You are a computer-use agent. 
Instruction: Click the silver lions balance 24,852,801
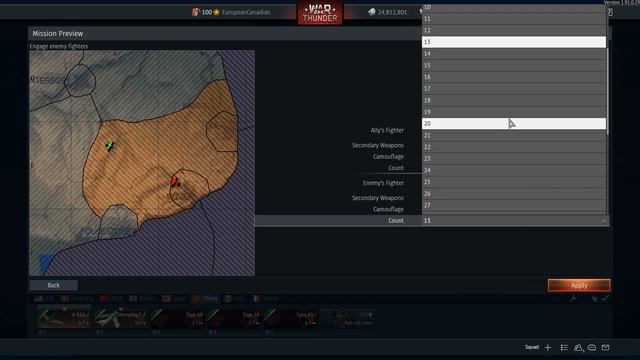click(x=387, y=12)
